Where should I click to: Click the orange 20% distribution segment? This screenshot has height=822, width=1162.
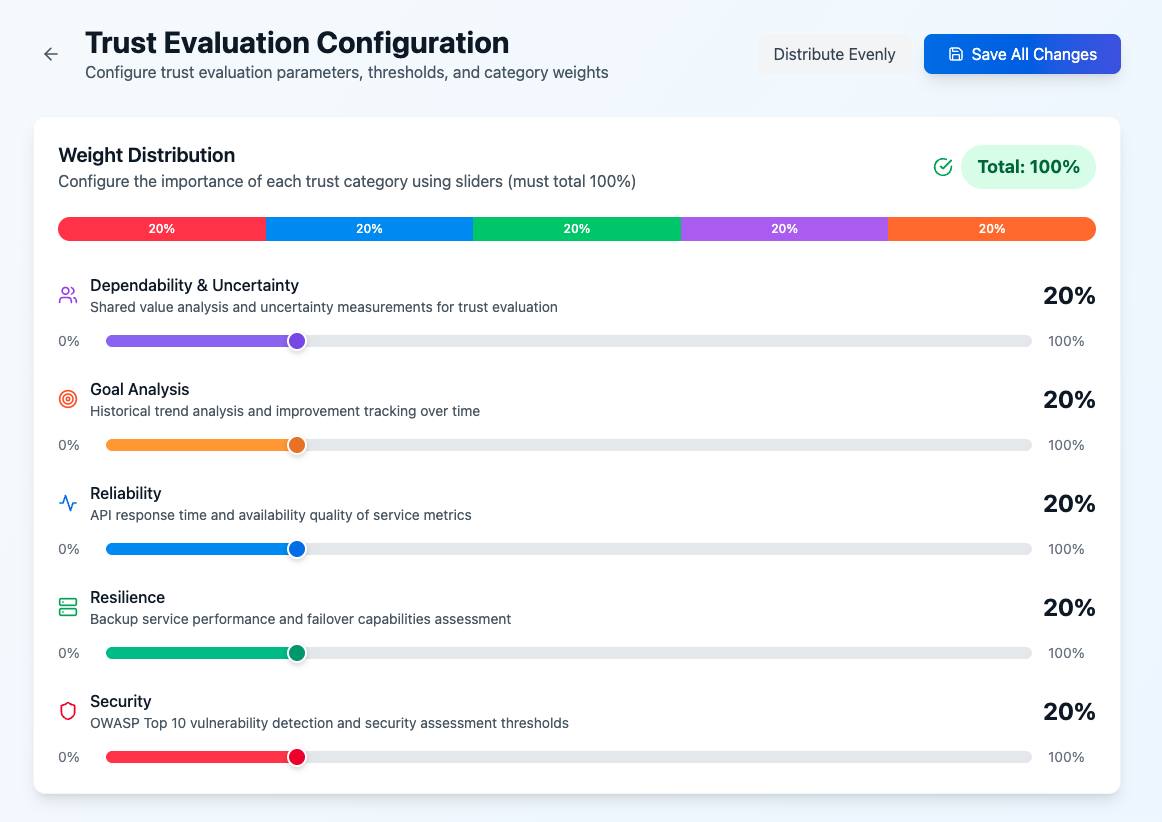point(991,229)
